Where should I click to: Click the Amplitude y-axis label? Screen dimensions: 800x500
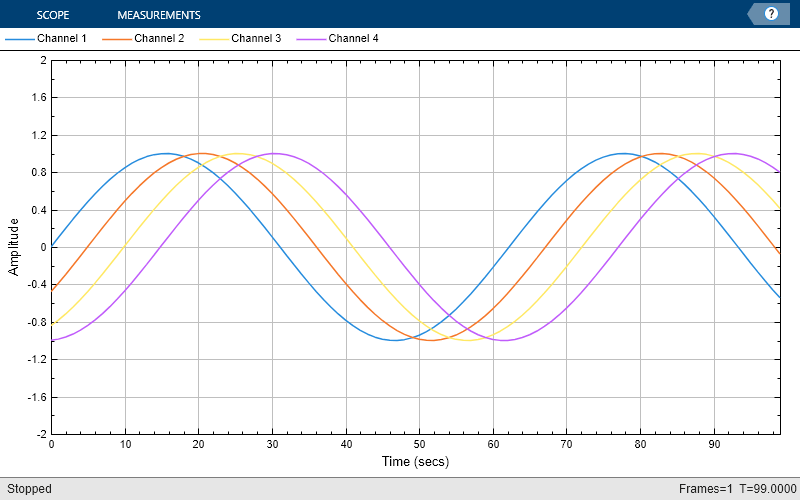(x=13, y=247)
